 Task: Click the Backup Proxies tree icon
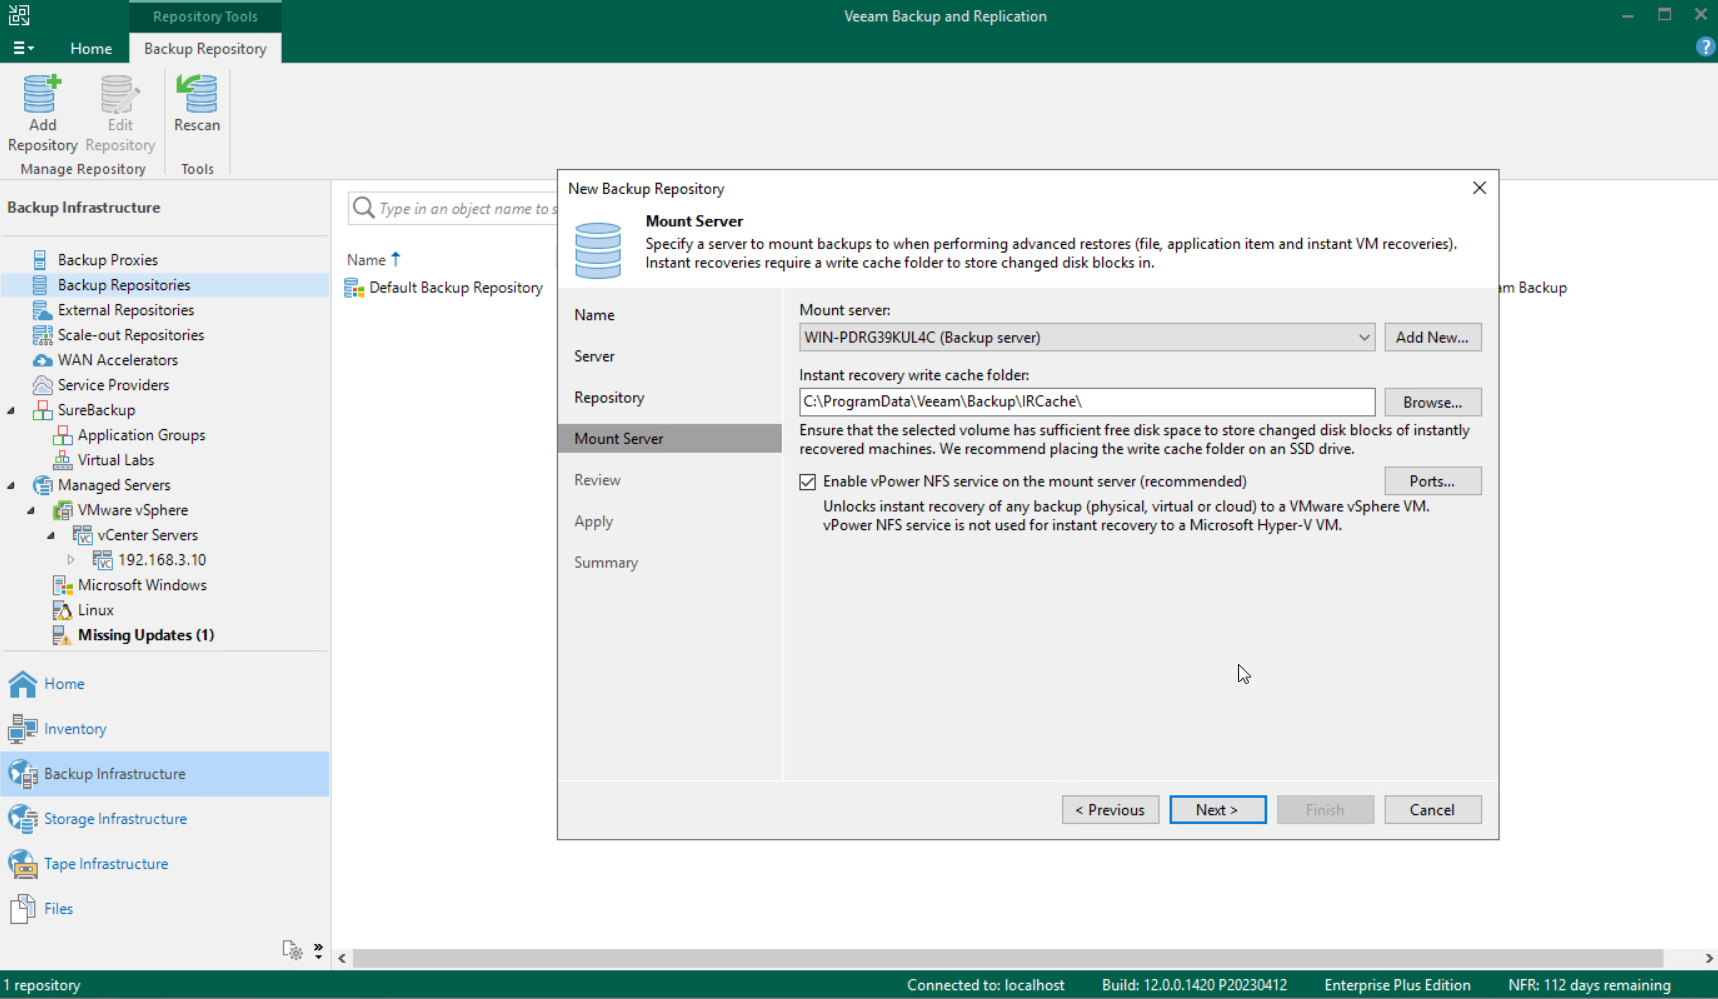[40, 260]
